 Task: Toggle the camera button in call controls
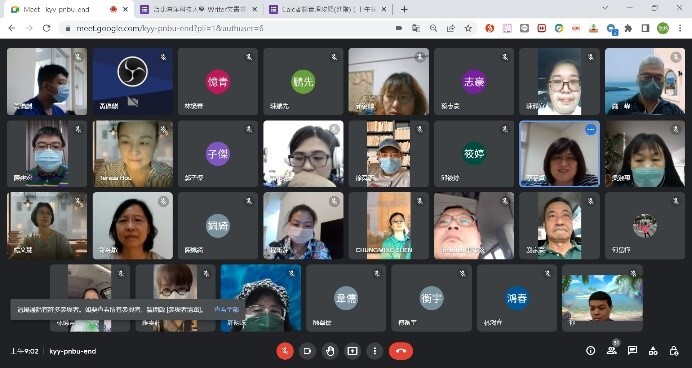pos(308,351)
